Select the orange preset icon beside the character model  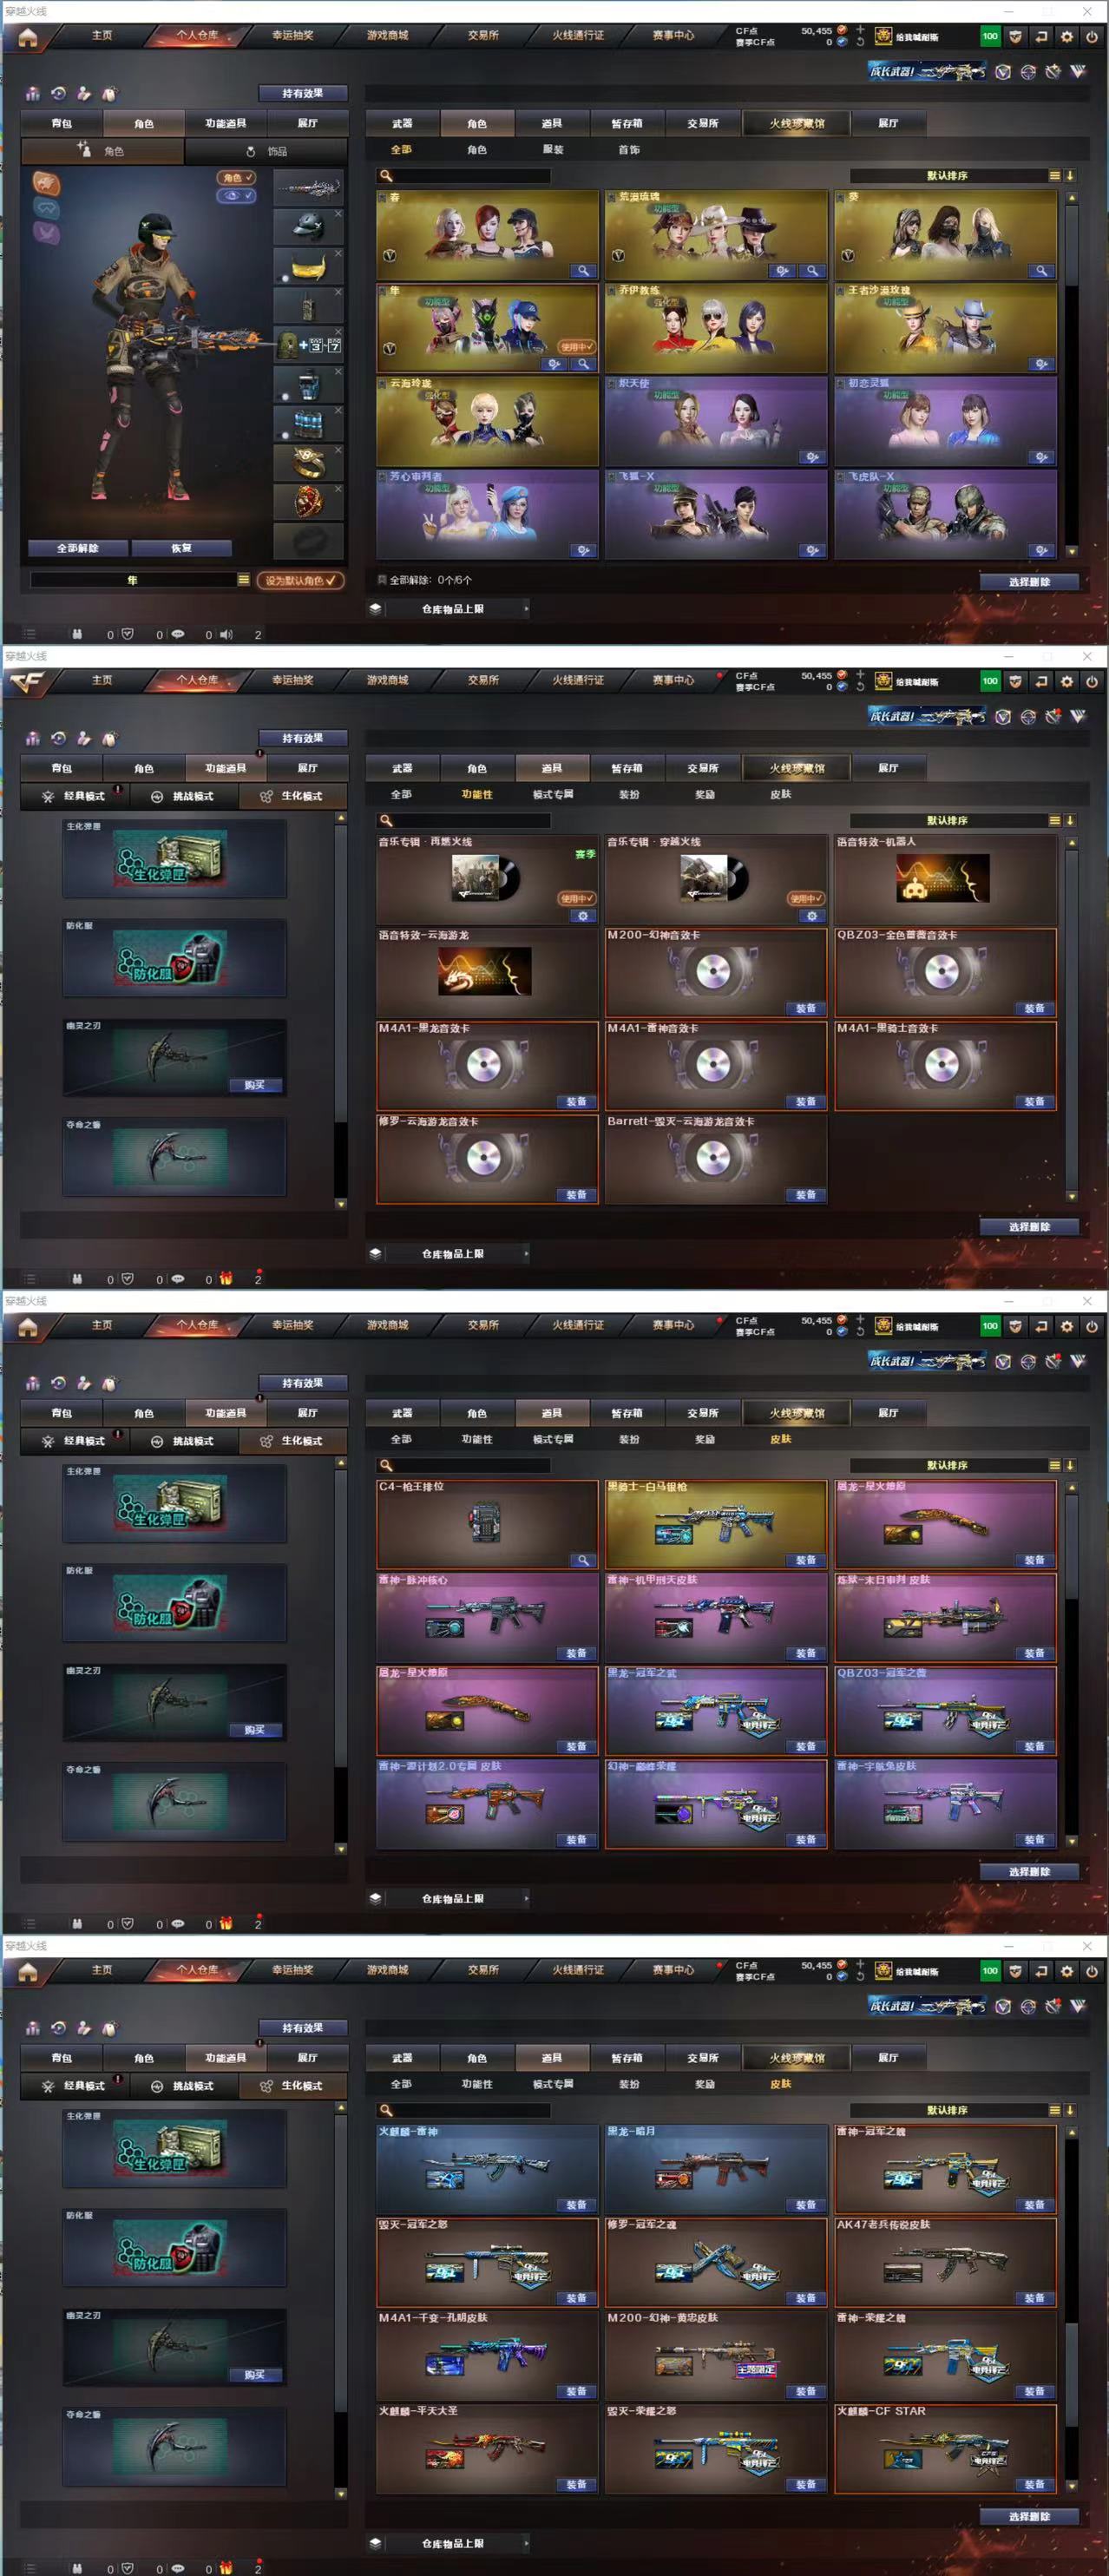click(46, 183)
